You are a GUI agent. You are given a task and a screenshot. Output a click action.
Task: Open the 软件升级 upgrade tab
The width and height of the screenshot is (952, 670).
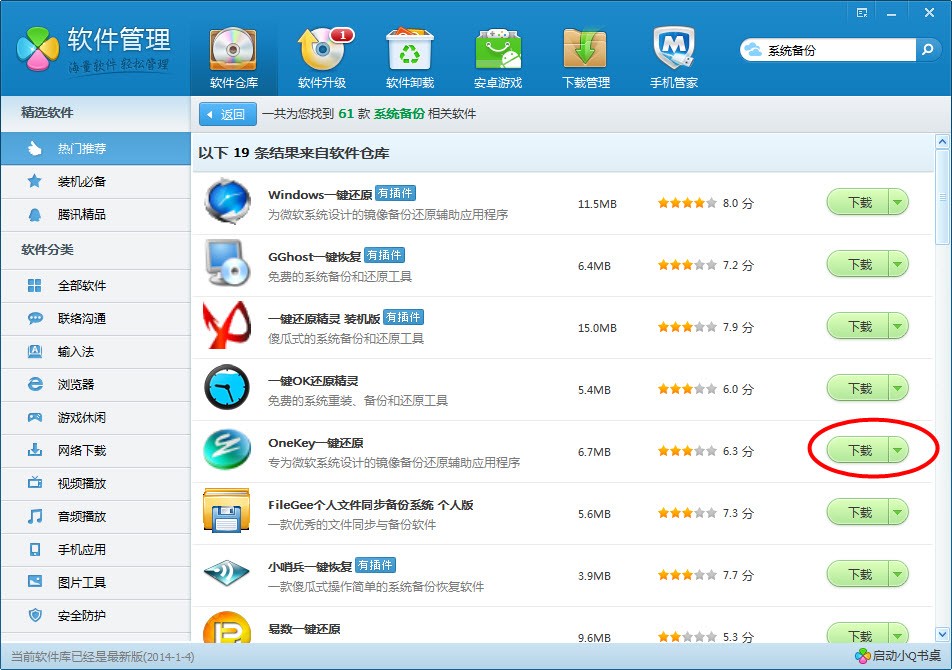pyautogui.click(x=322, y=59)
